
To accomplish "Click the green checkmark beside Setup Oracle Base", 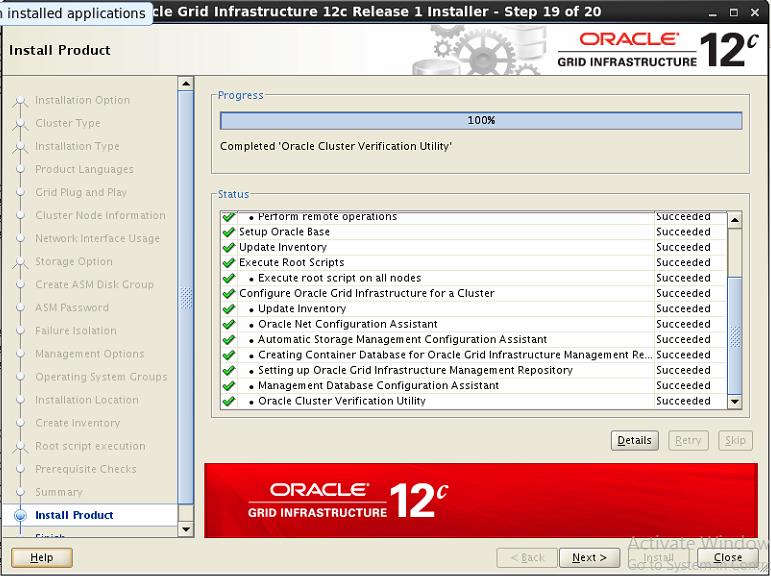I will point(229,232).
